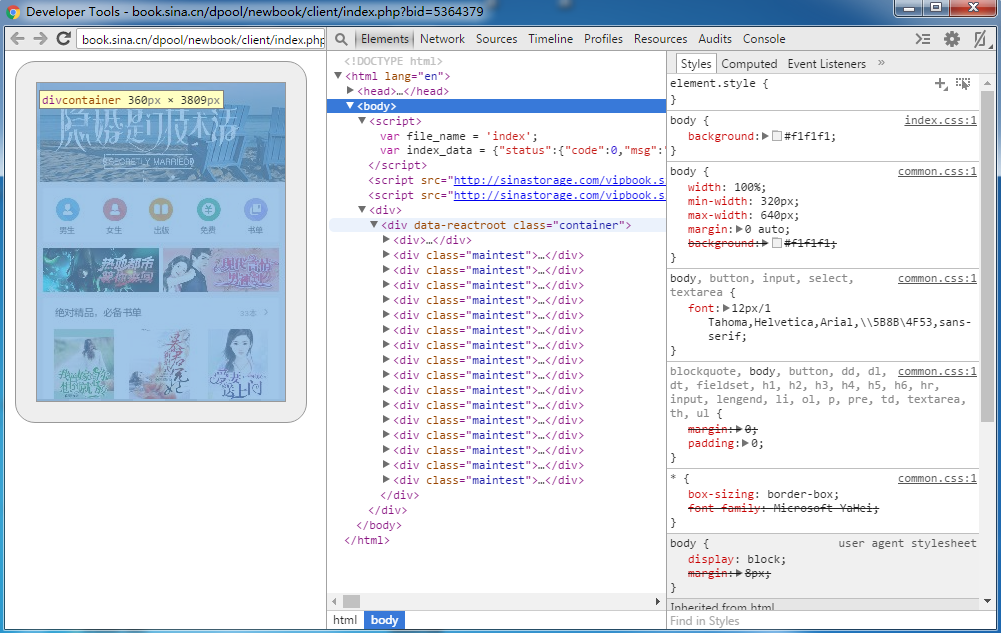Open the Resources tab
This screenshot has width=1001, height=633.
coord(660,39)
